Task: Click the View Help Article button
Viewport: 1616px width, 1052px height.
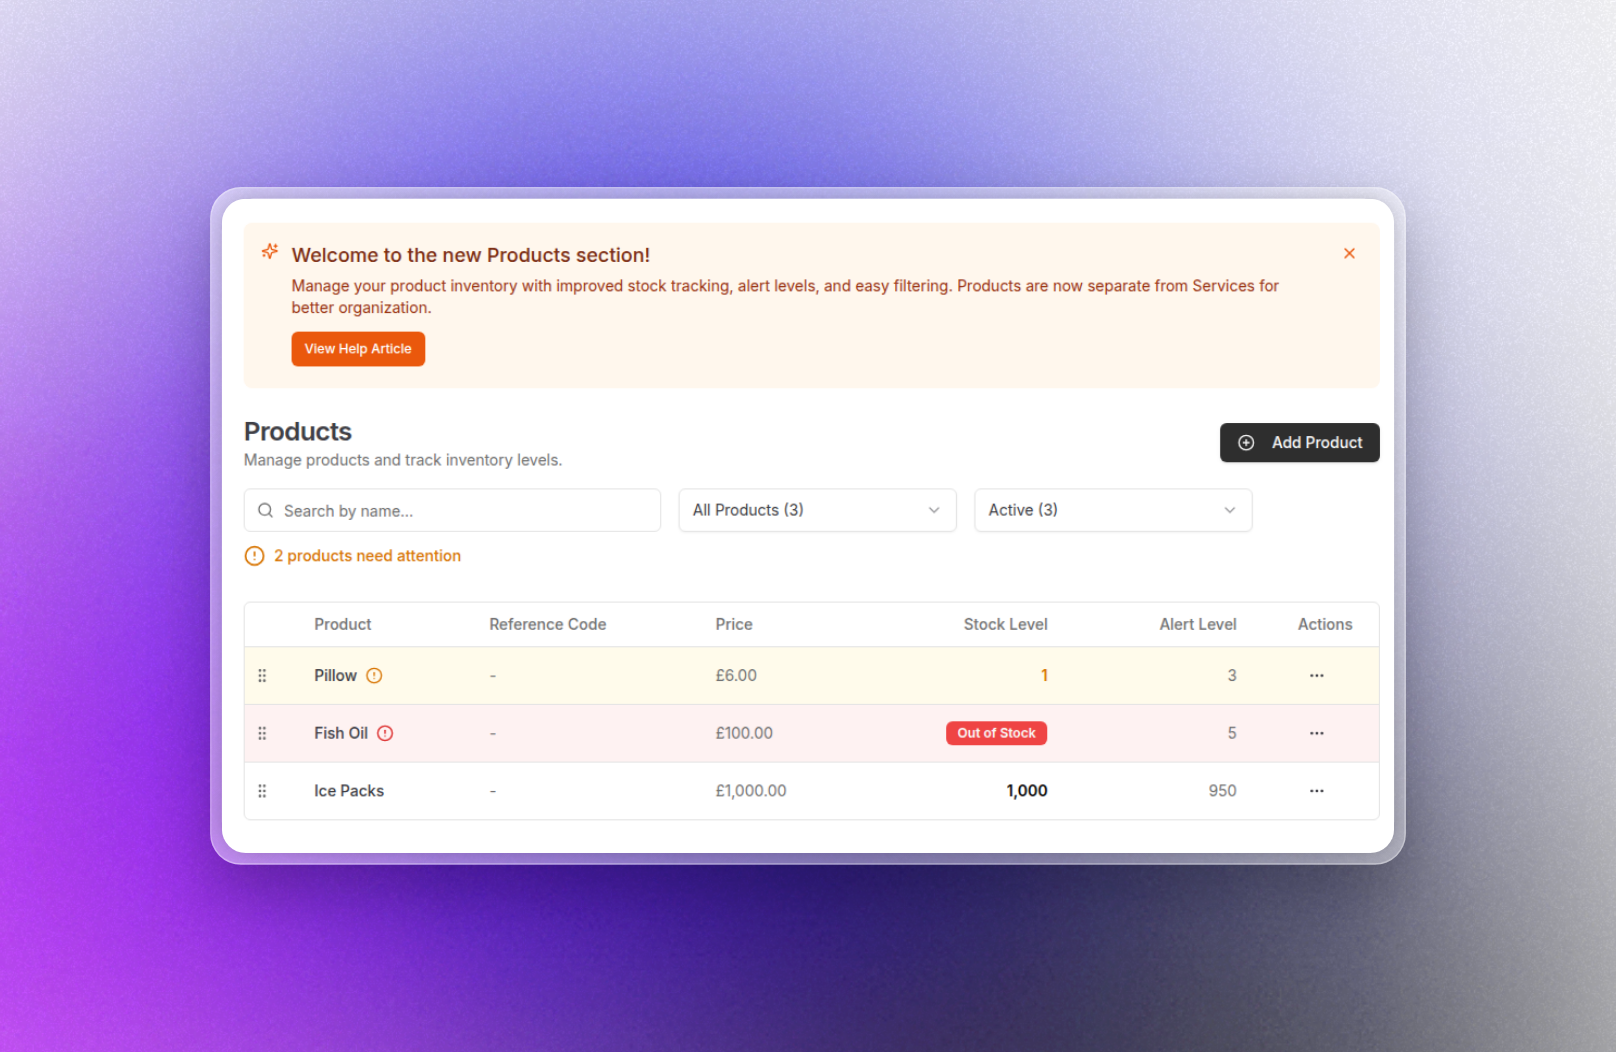Action: point(358,348)
